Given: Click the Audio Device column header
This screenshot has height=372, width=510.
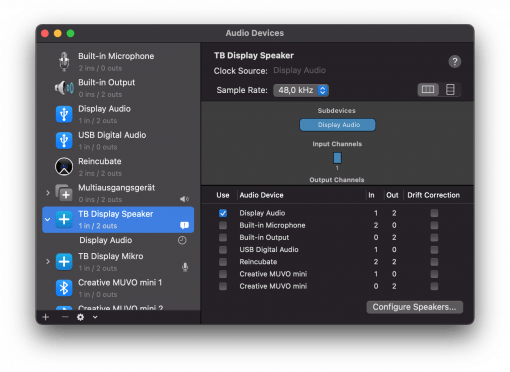Looking at the screenshot, I should point(261,195).
